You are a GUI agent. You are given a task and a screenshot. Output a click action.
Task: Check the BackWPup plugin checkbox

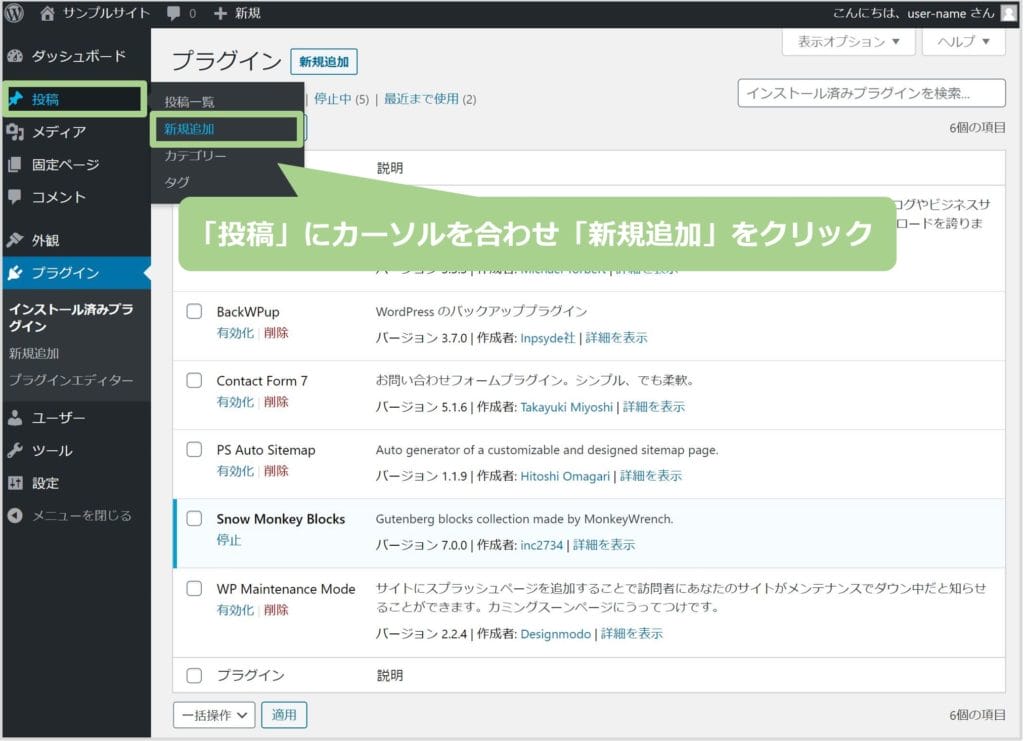tap(194, 311)
